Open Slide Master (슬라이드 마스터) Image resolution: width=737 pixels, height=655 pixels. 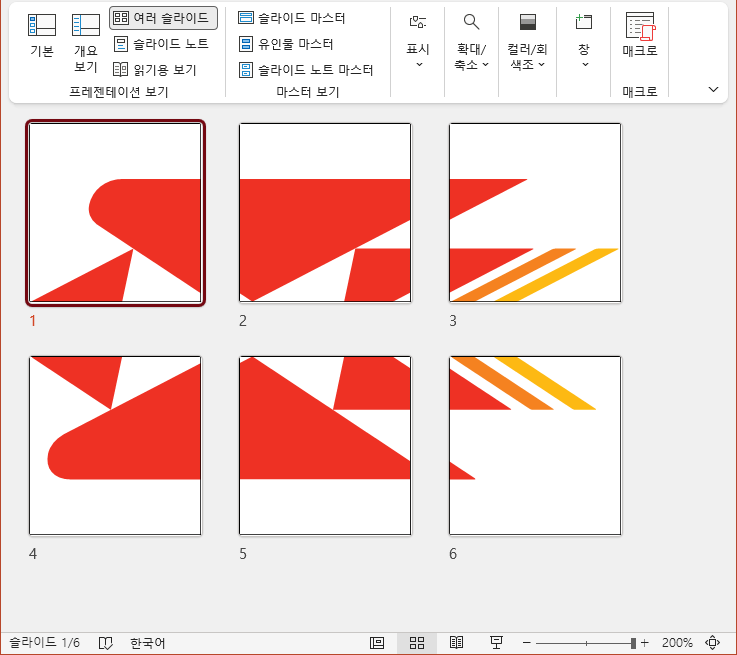(292, 18)
